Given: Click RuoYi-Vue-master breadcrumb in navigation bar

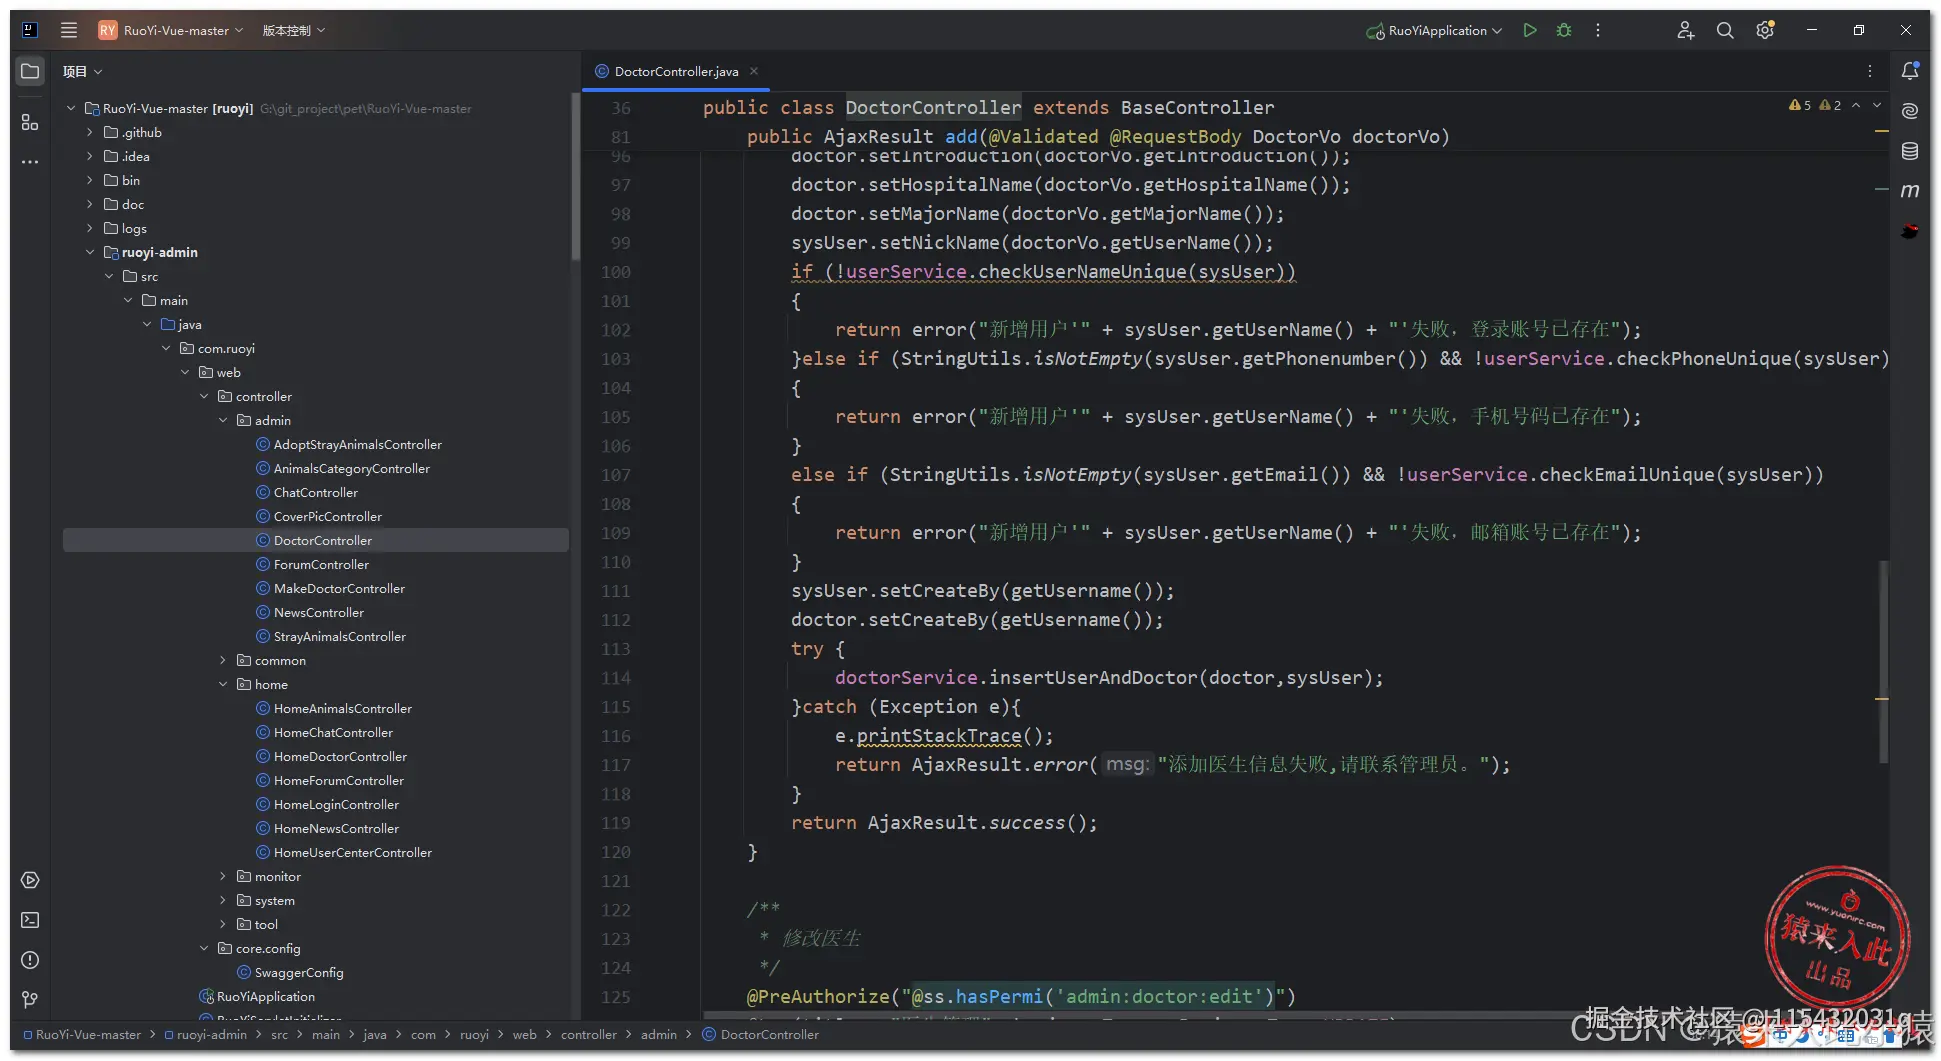Looking at the screenshot, I should pyautogui.click(x=82, y=1035).
